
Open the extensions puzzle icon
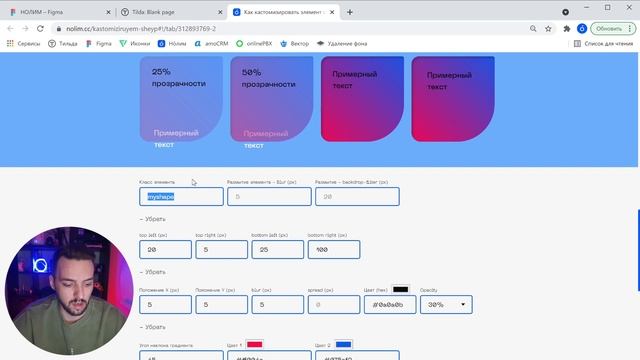click(x=567, y=29)
